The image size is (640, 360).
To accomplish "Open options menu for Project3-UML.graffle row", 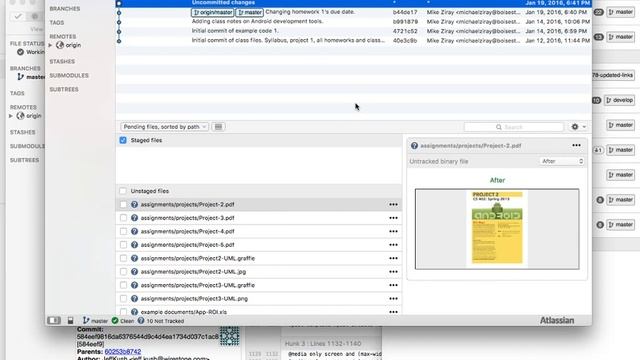I will [x=393, y=285].
